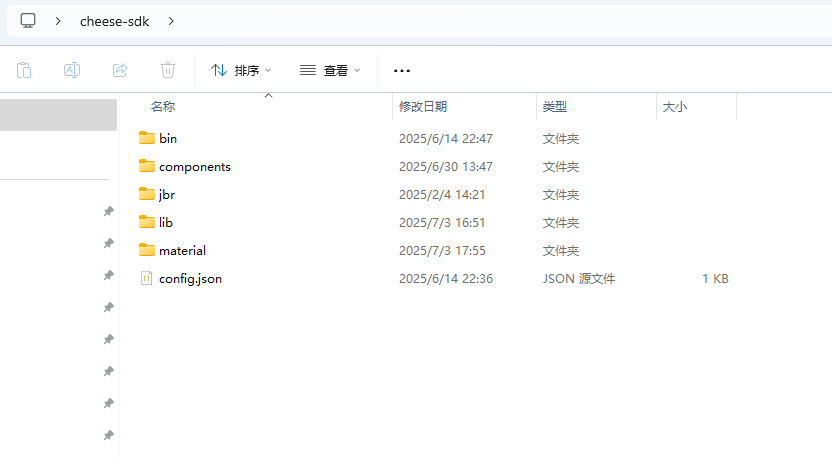
Task: Select the material folder name
Action: click(x=182, y=250)
